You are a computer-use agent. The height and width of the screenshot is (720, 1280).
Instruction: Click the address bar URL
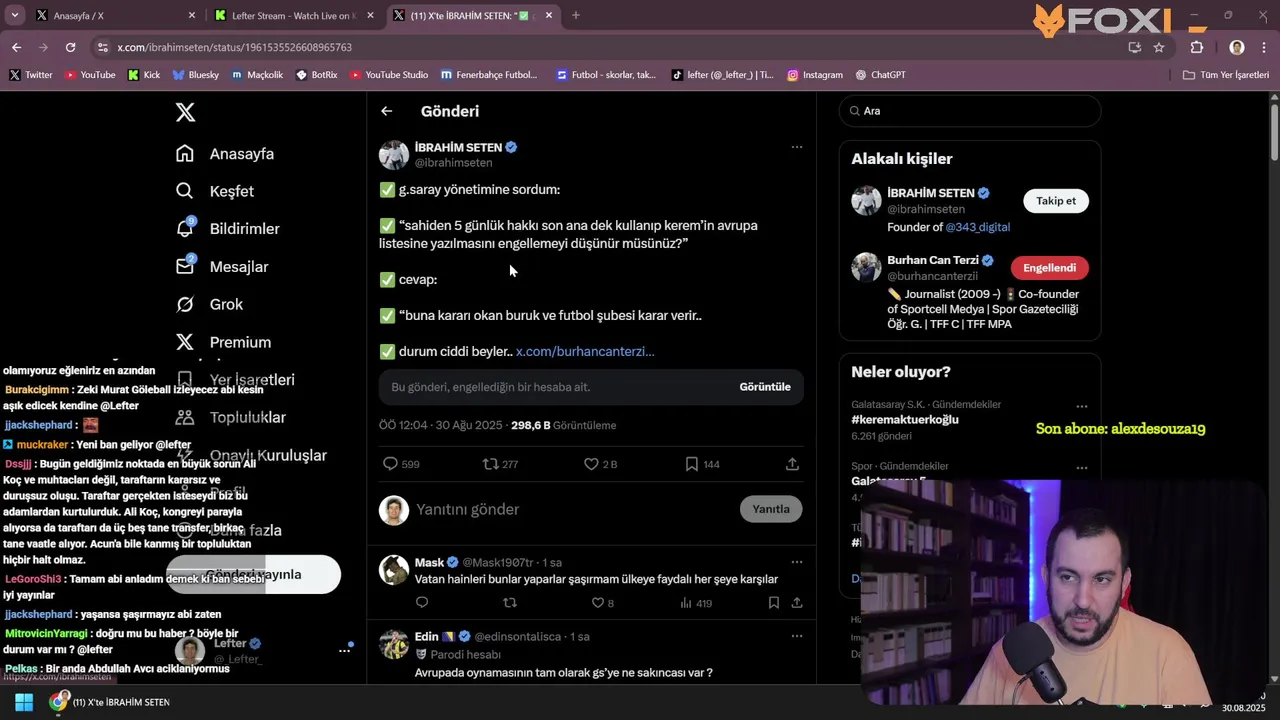(x=234, y=47)
